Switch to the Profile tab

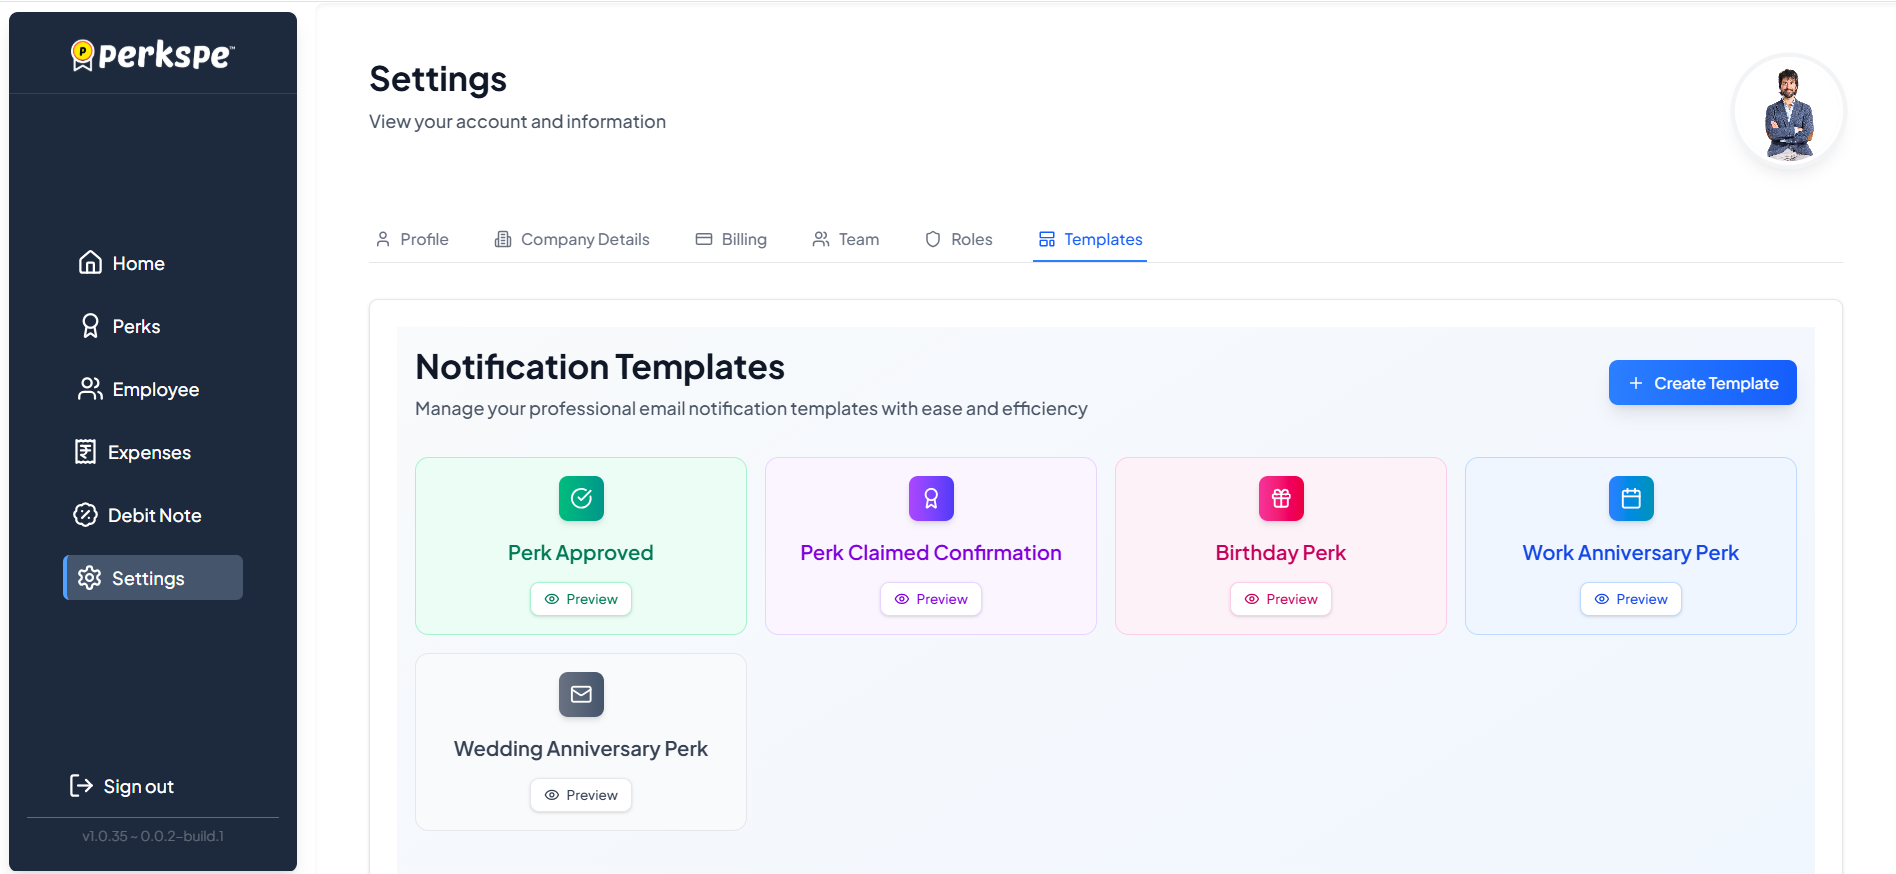[412, 239]
